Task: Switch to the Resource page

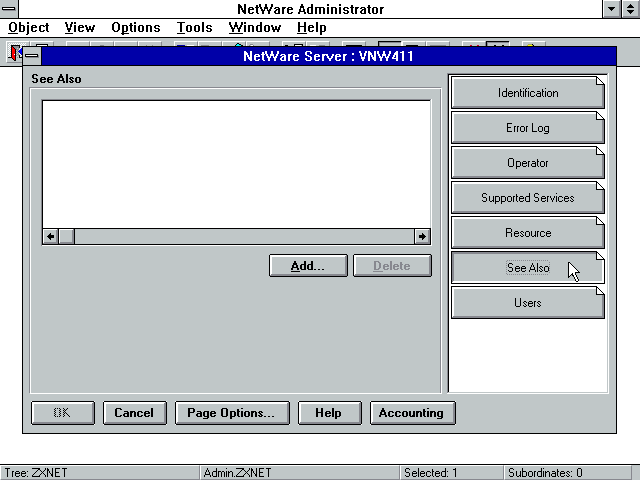Action: point(527,233)
